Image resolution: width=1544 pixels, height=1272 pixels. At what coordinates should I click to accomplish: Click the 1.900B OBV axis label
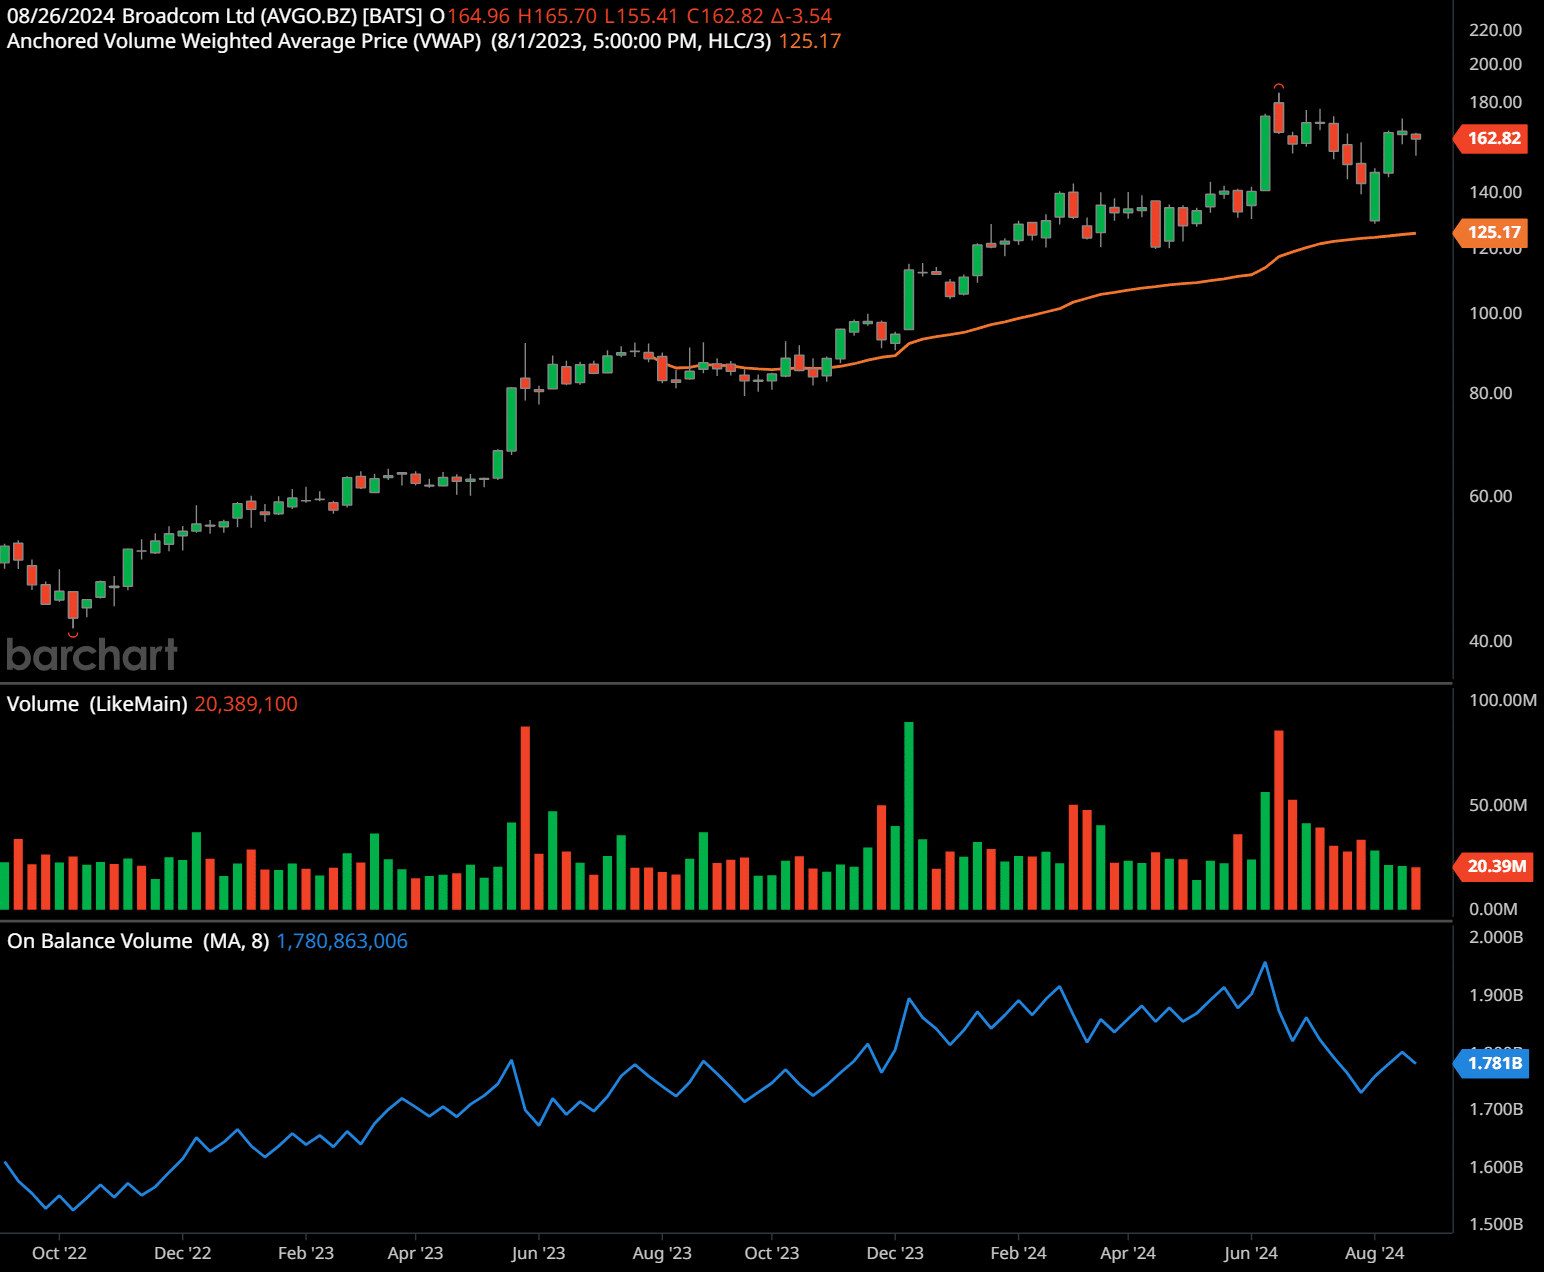[1496, 995]
